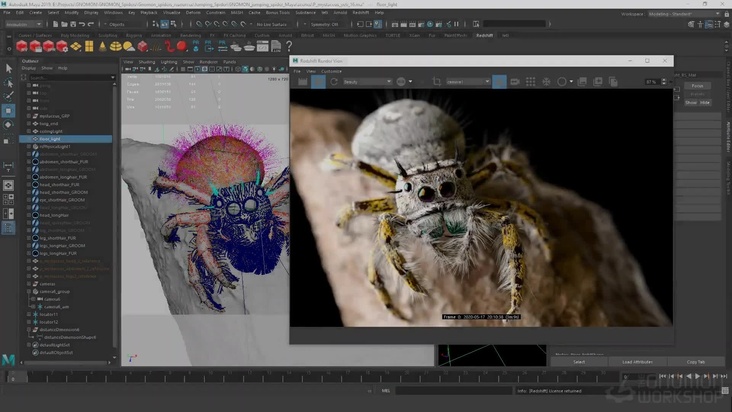The image size is (732, 412).
Task: Click the open scene folder icon
Action: [64, 24]
